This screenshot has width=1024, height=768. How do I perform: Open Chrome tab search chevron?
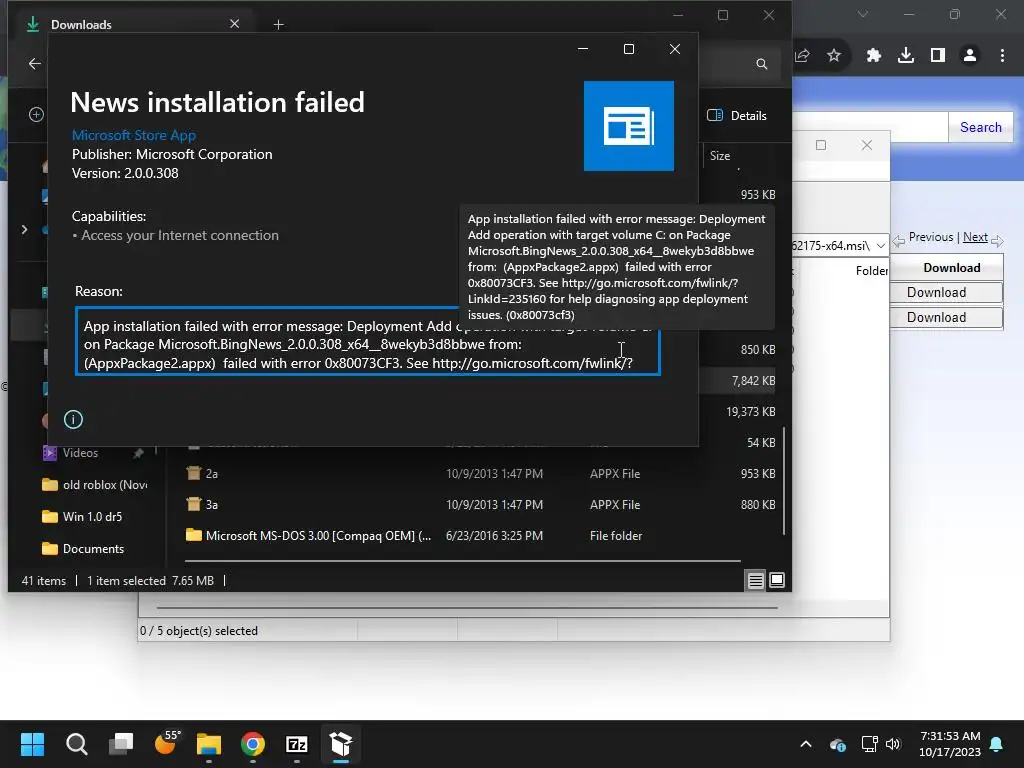coord(863,14)
